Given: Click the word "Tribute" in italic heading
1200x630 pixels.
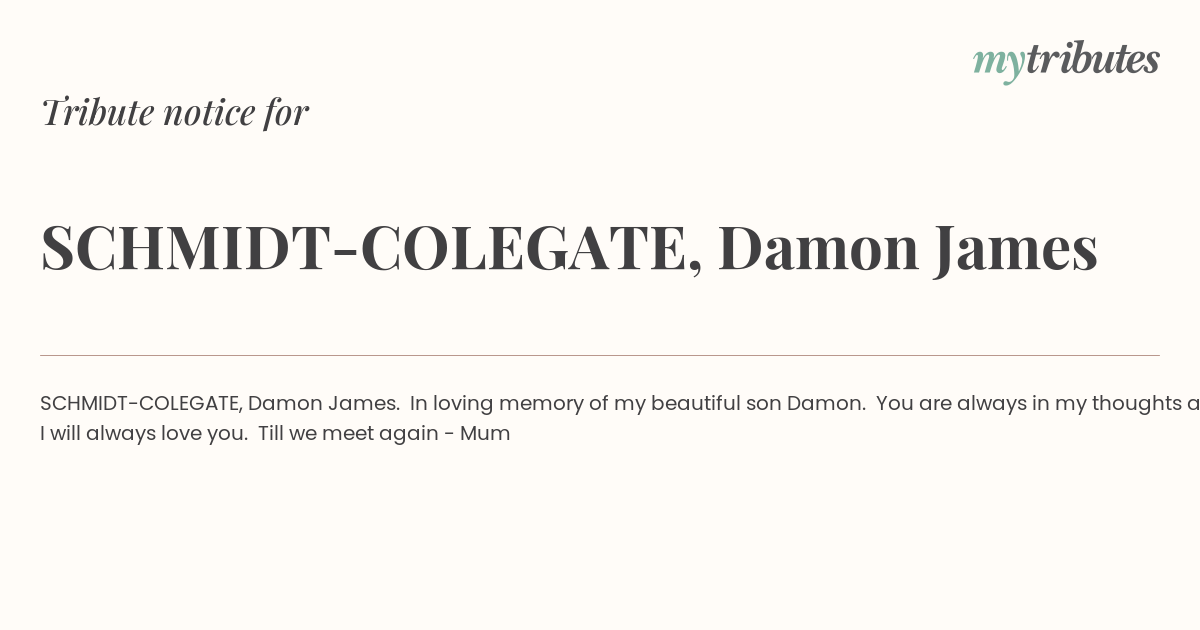Looking at the screenshot, I should 97,112.
